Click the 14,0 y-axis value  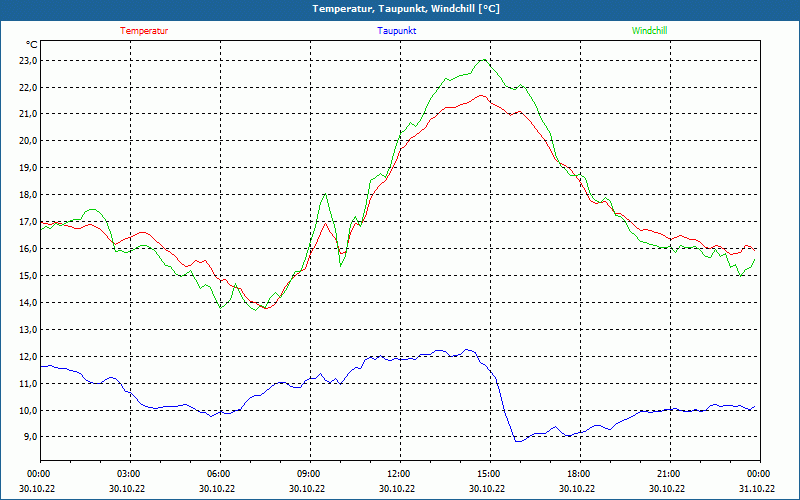click(29, 303)
